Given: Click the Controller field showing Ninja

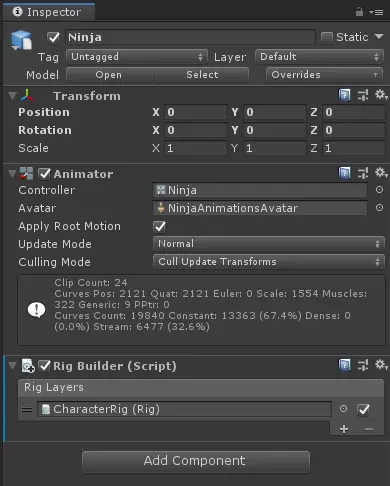Looking at the screenshot, I should point(260,190).
